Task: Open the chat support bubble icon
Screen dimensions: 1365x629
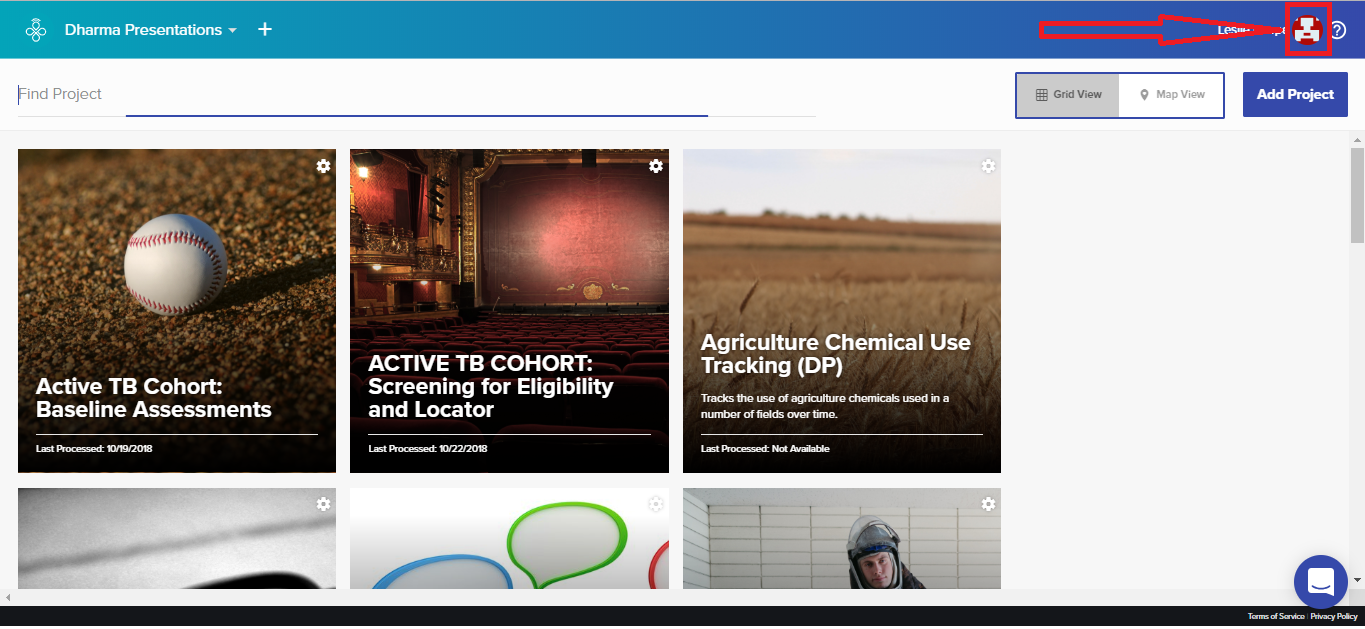Action: coord(1320,582)
